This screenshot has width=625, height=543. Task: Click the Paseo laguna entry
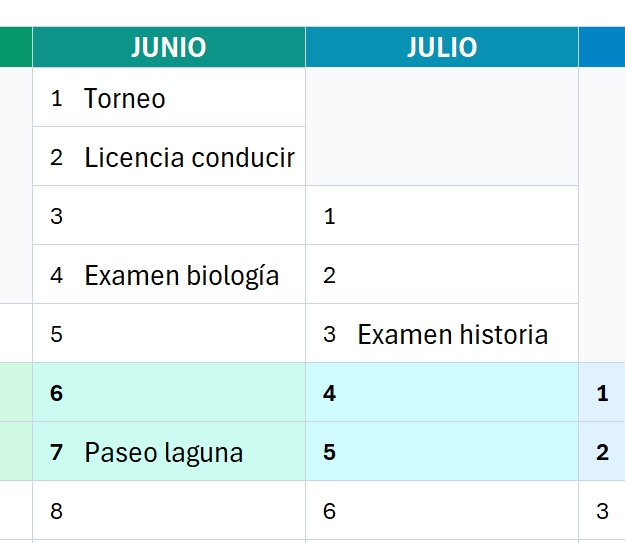click(168, 452)
